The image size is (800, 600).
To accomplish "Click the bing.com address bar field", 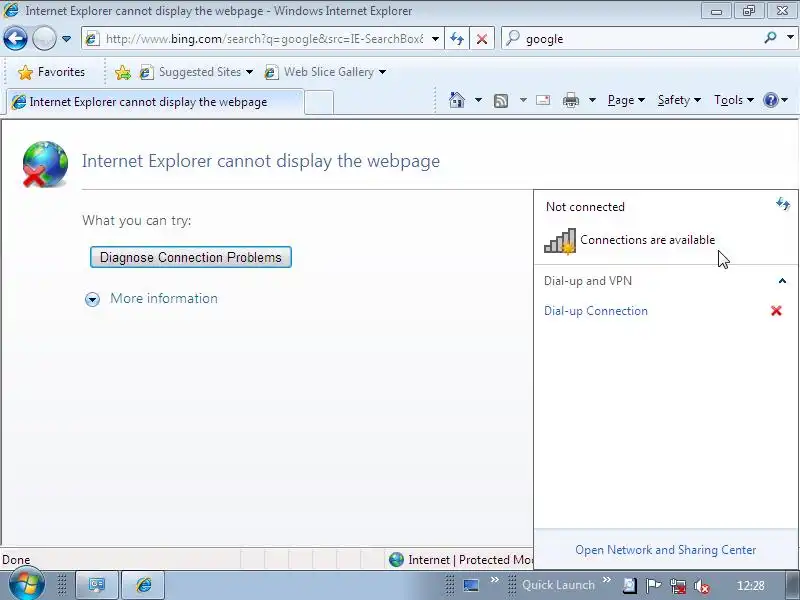I will tap(264, 39).
